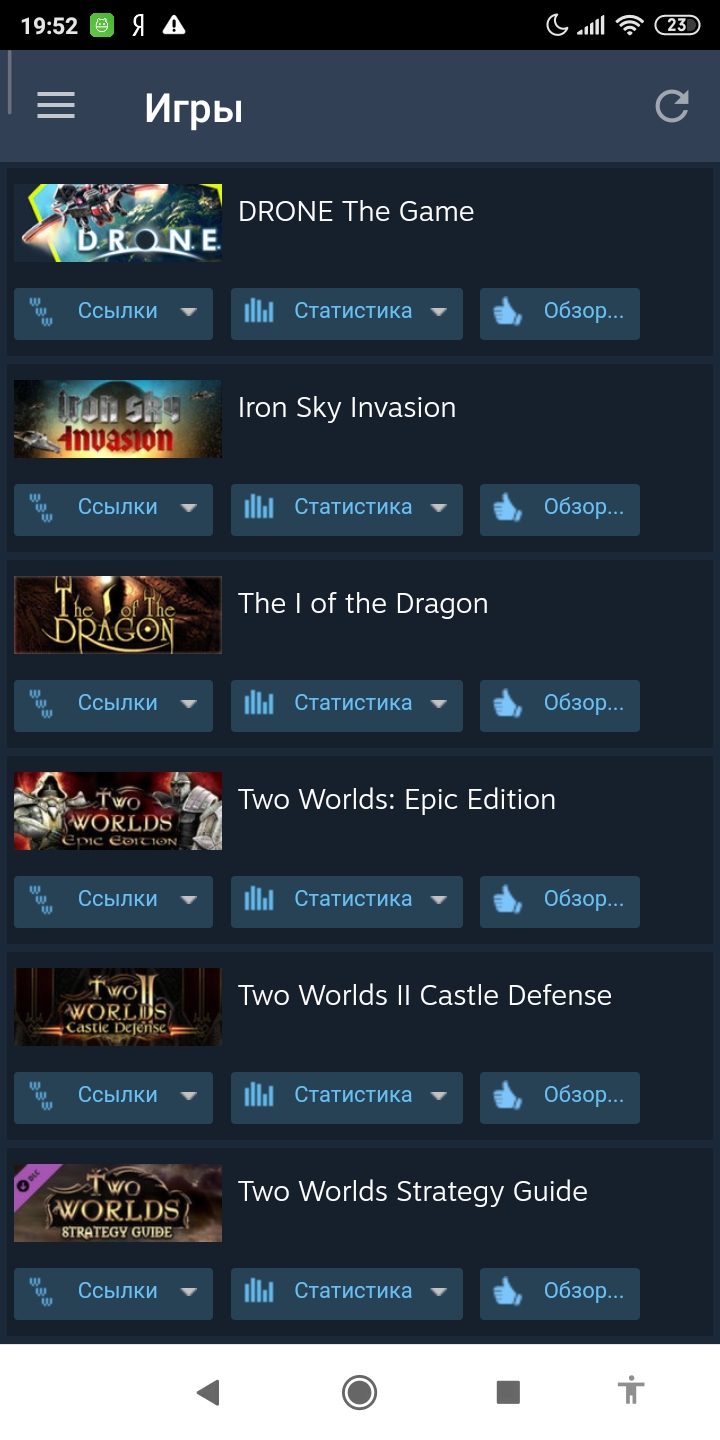The width and height of the screenshot is (720, 1440).
Task: Expand Ссылки dropdown for Two Worlds: Epic Edition
Action: pyautogui.click(x=113, y=902)
